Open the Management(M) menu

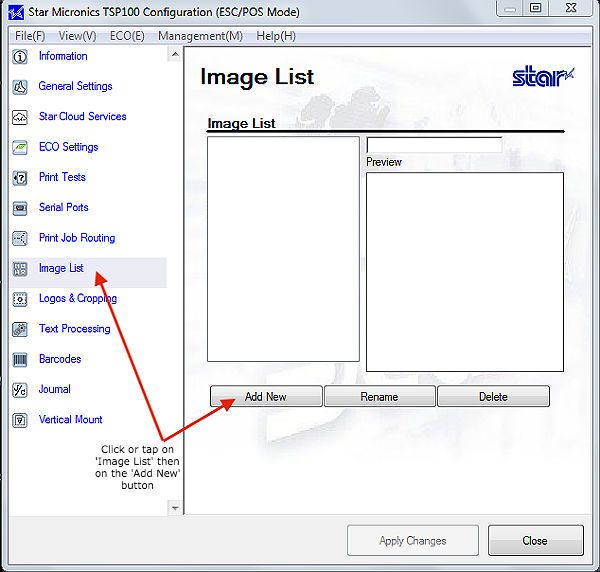[x=201, y=36]
